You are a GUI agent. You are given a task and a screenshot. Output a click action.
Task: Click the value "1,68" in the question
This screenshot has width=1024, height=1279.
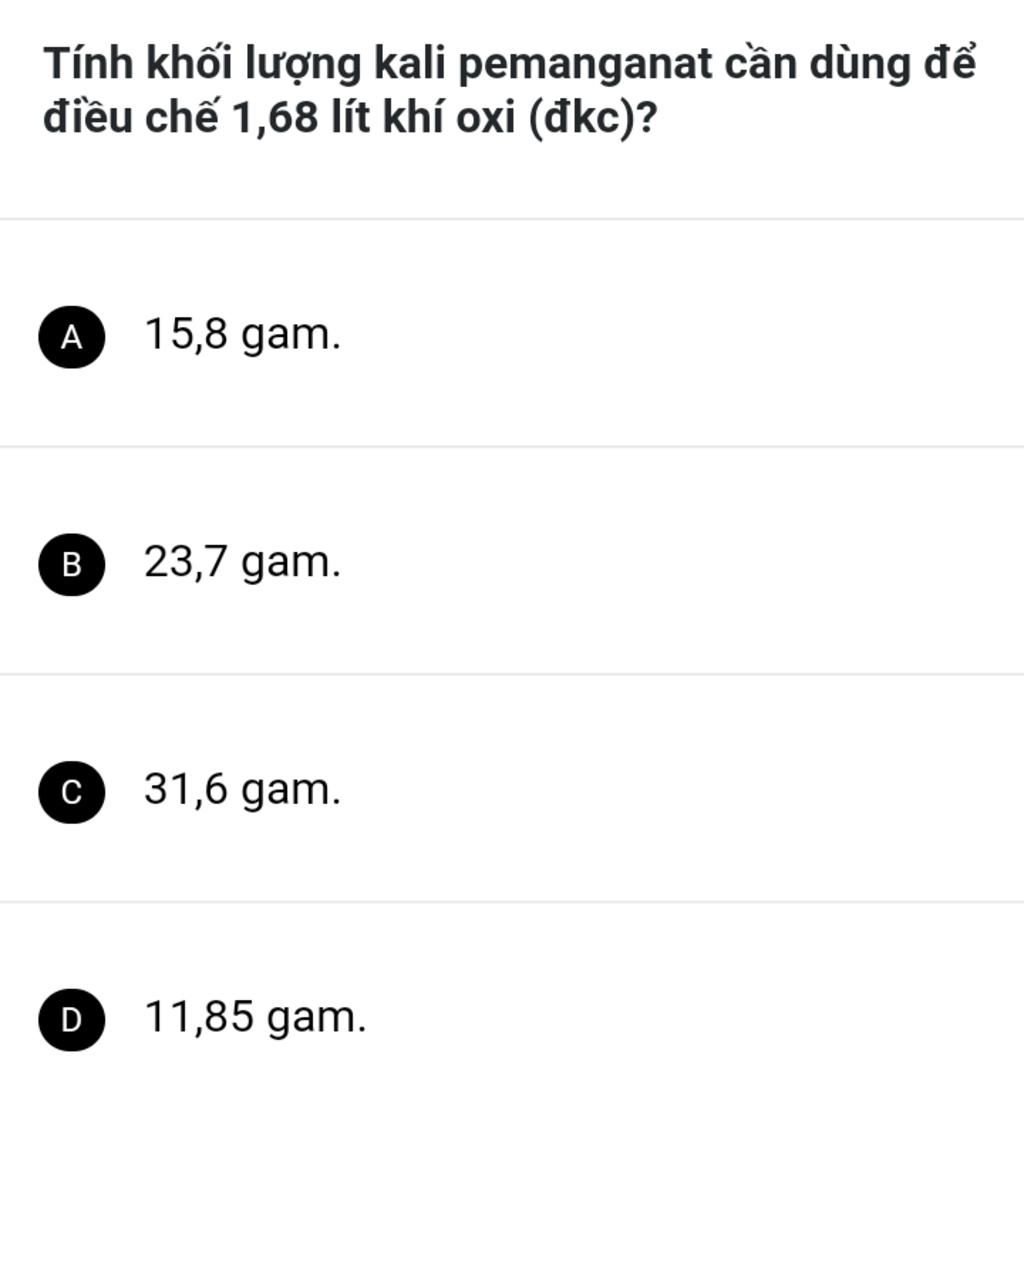point(275,120)
